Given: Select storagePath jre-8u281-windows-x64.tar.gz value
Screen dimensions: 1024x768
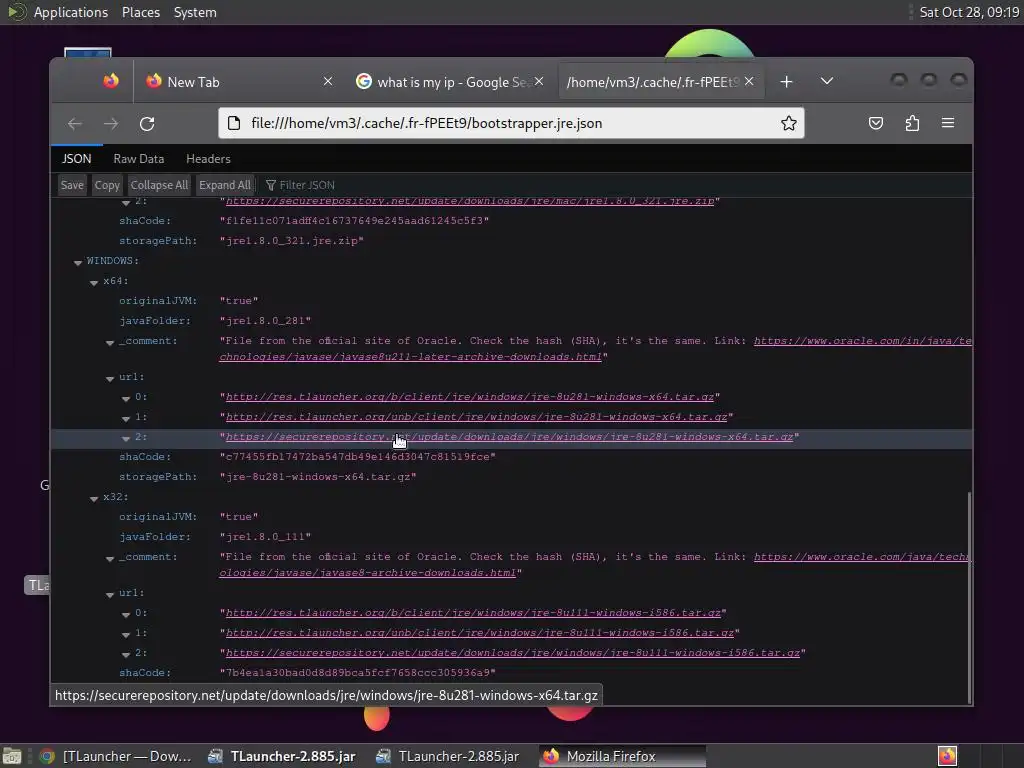Looking at the screenshot, I should point(317,477).
